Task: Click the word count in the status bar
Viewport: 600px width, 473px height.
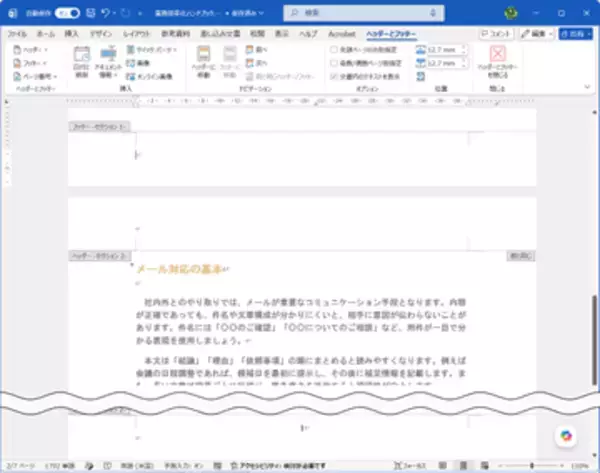Action: coord(60,466)
